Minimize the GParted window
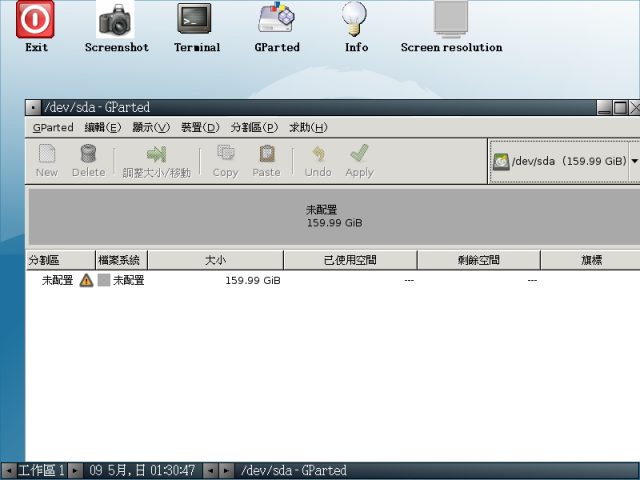640x480 pixels. coord(604,108)
